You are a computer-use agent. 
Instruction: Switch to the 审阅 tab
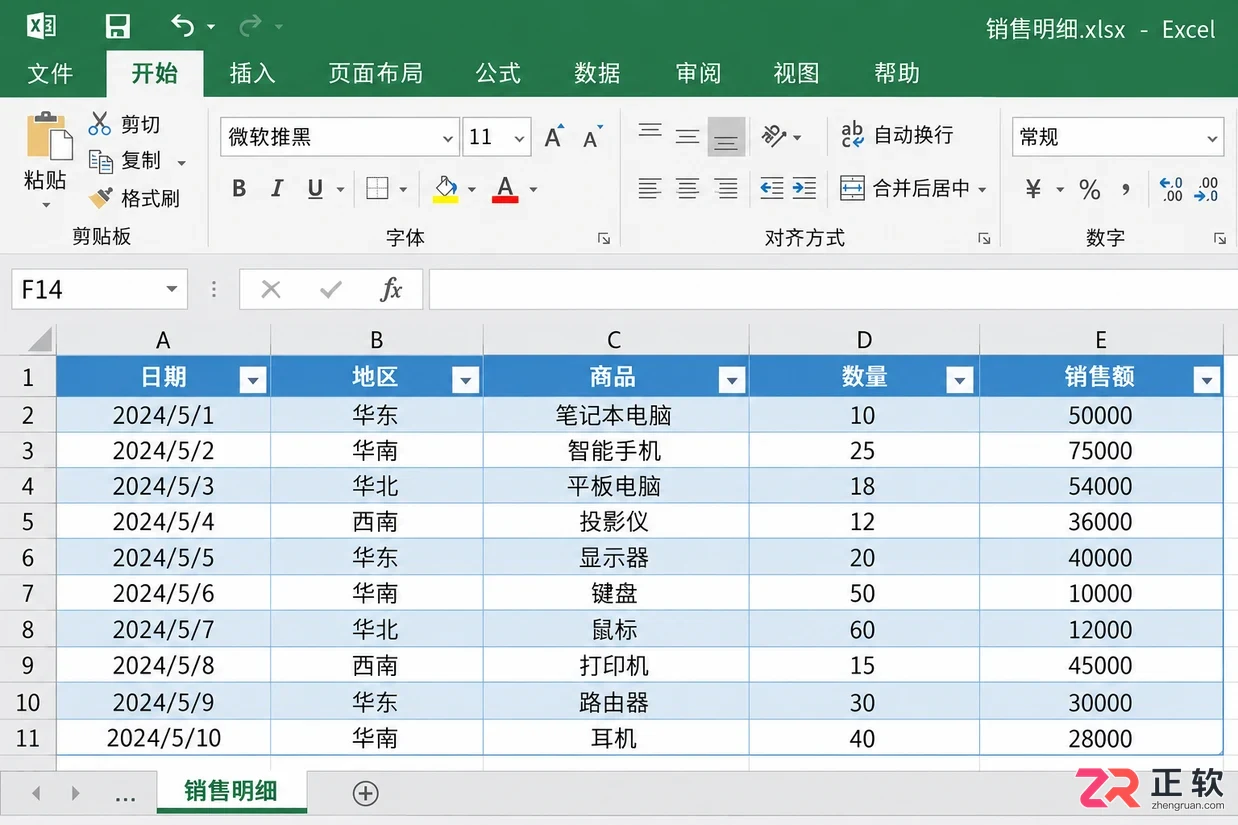point(697,73)
